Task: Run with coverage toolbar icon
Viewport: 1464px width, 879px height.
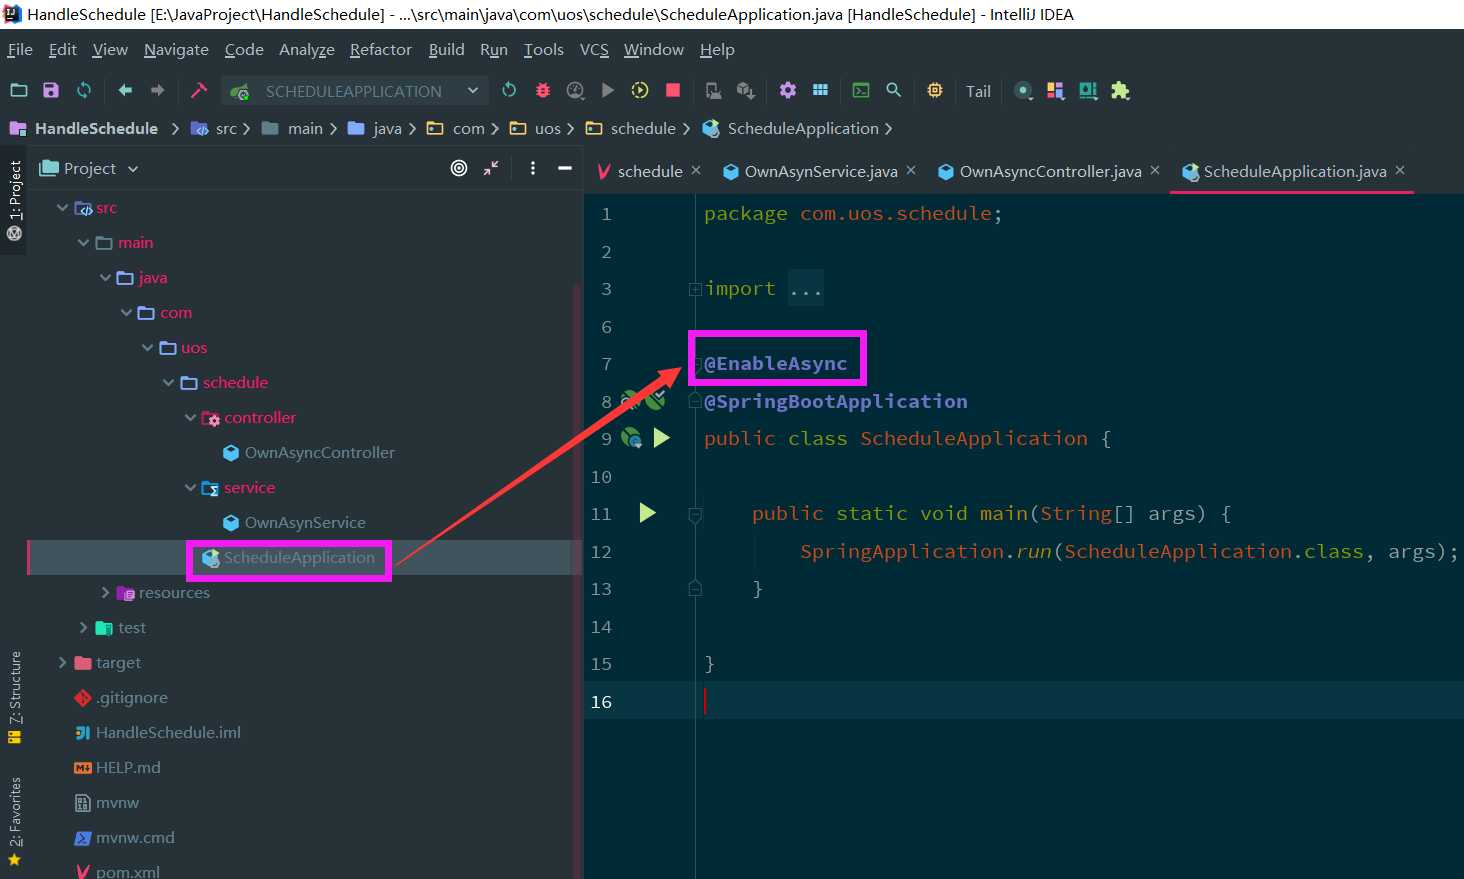Action: [x=575, y=90]
